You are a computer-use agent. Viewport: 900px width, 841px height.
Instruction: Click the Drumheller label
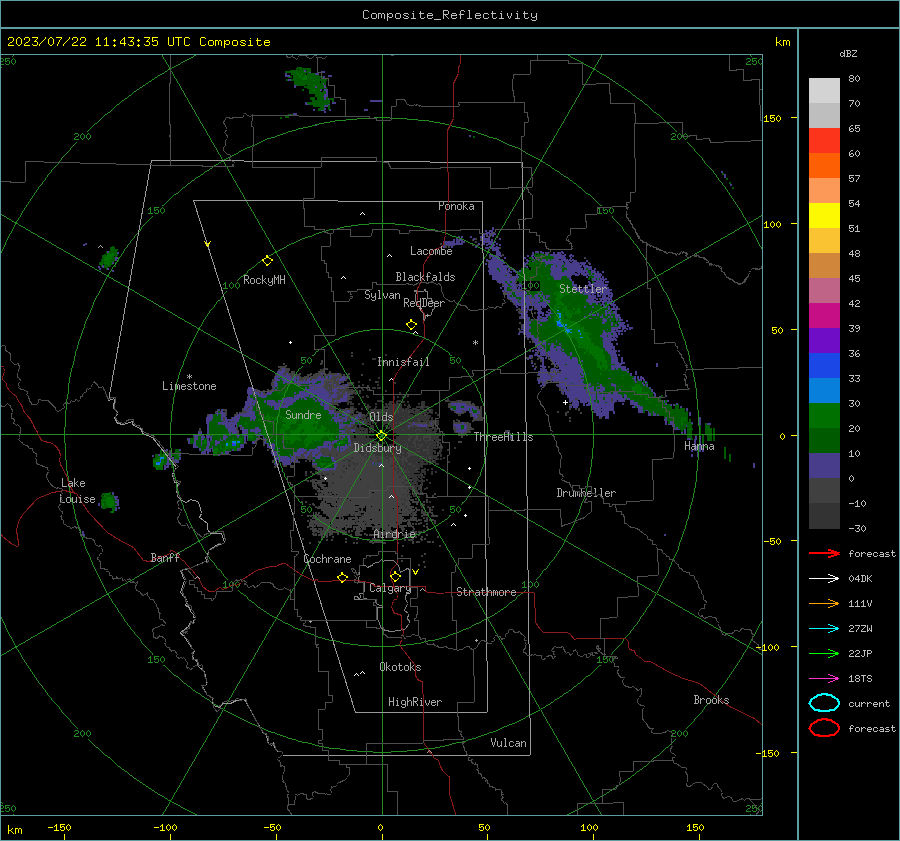coord(586,493)
